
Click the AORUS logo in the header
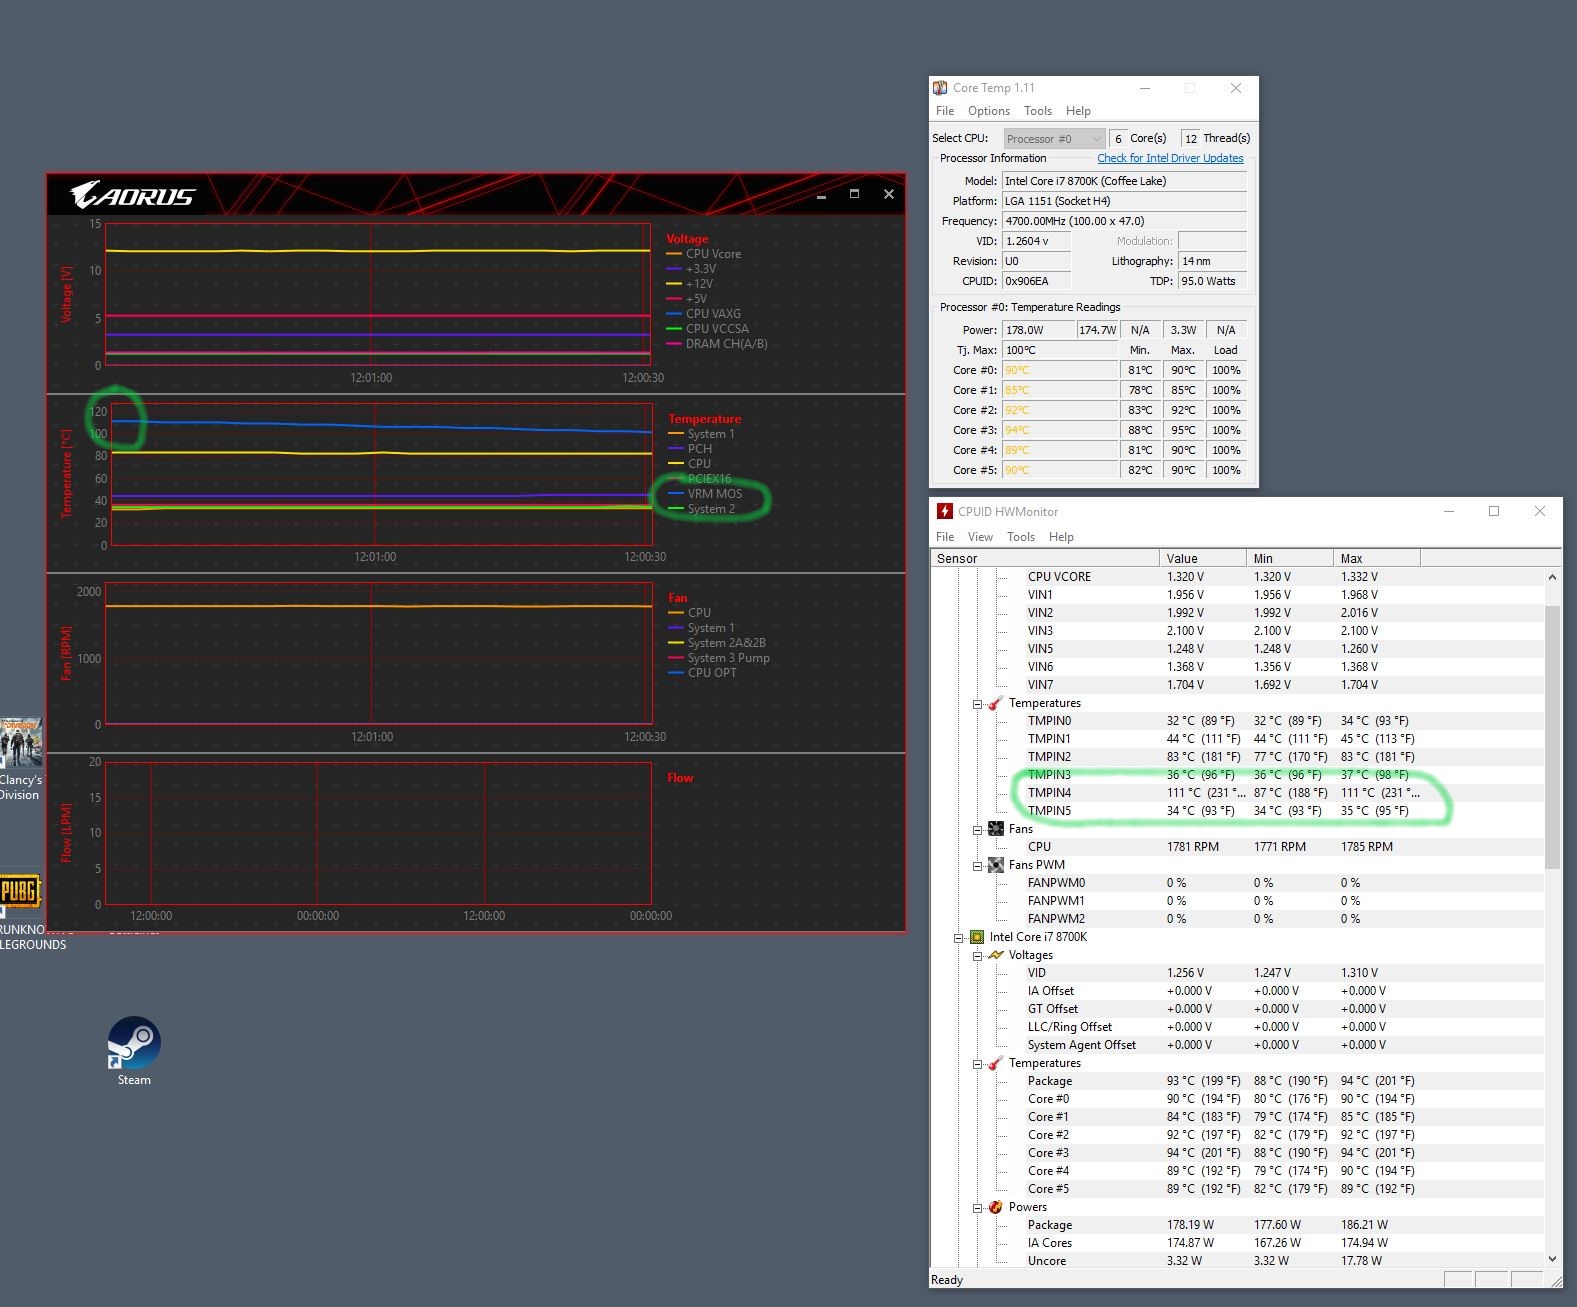[x=133, y=194]
